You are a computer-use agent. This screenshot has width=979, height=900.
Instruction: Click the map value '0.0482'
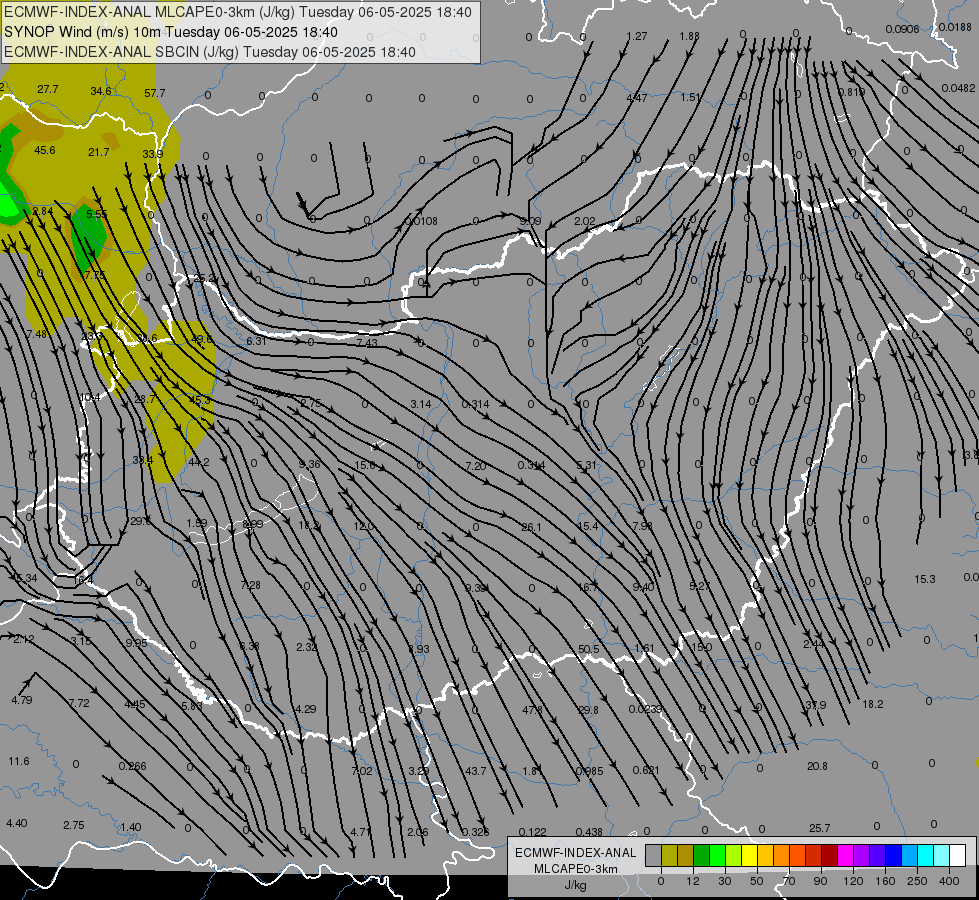[958, 89]
